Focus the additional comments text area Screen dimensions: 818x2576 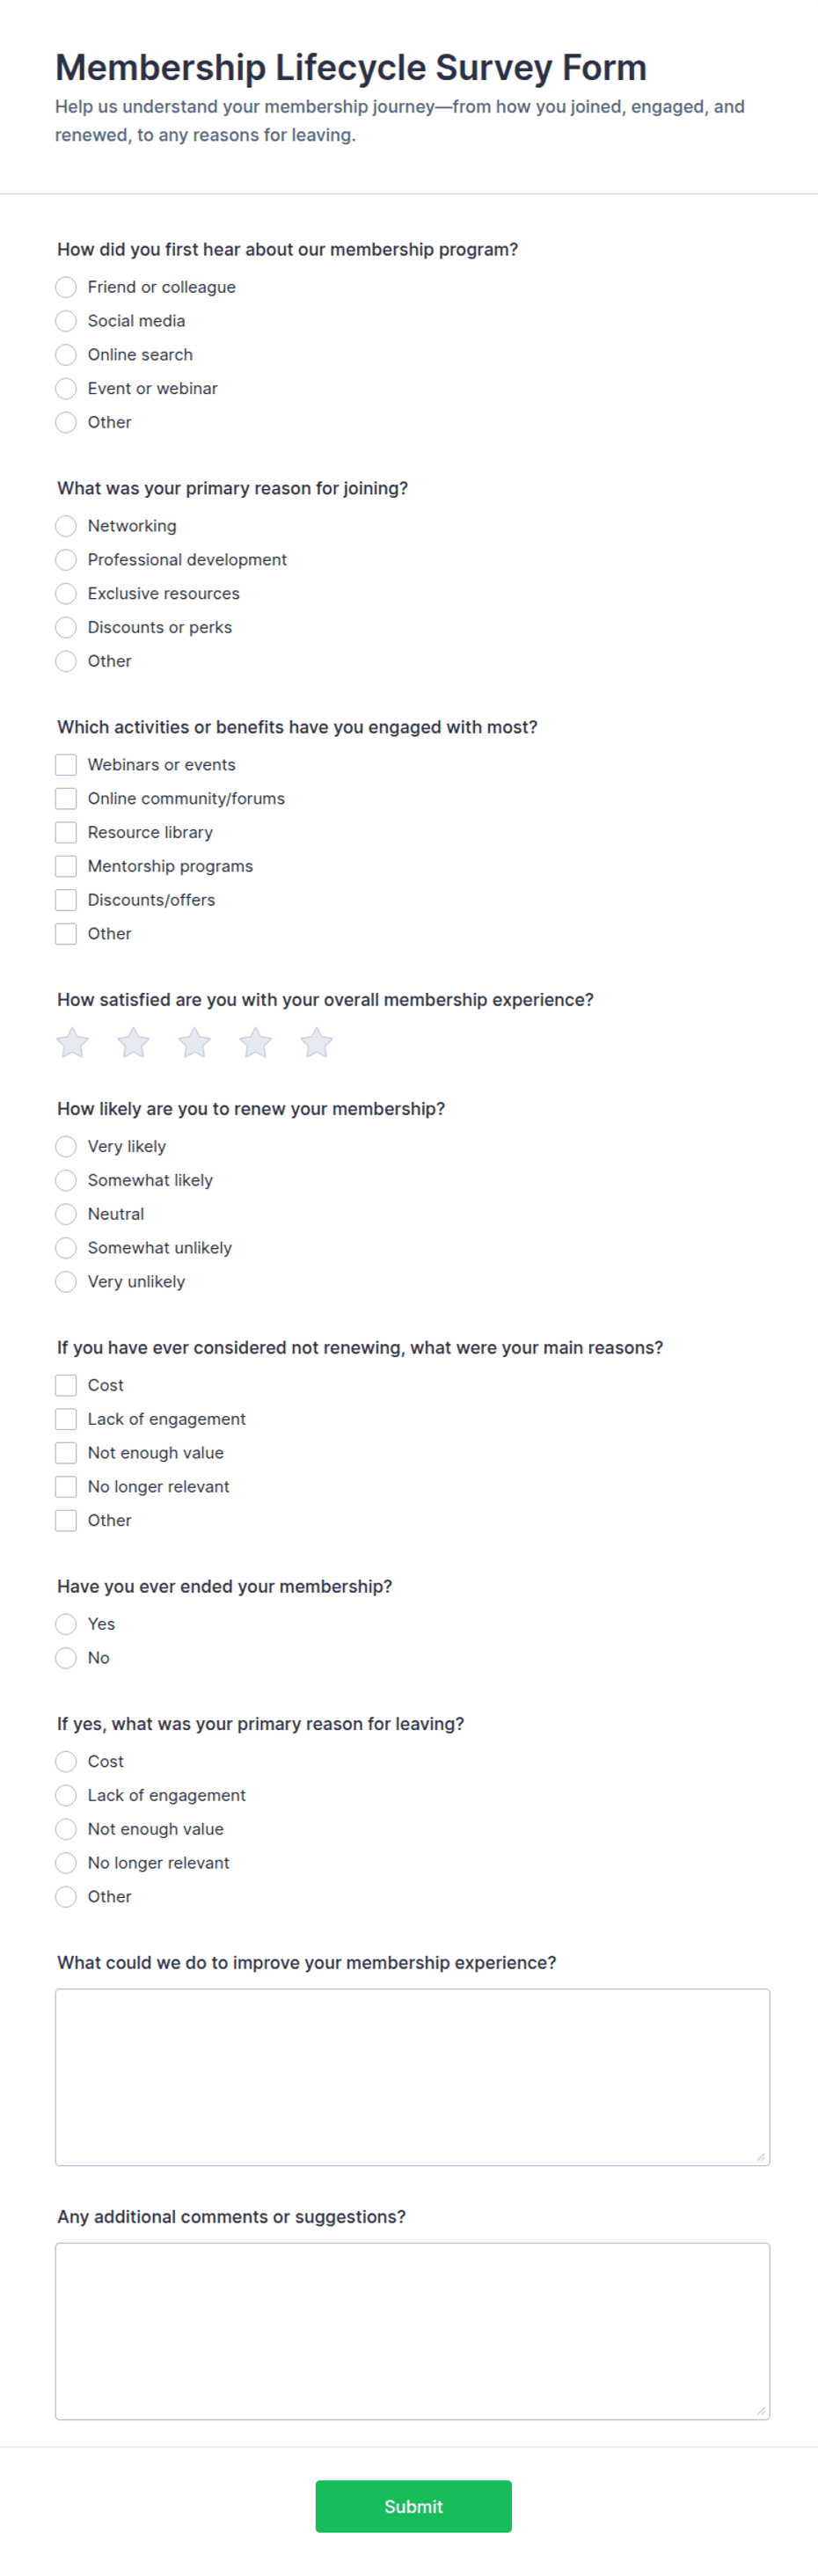pyautogui.click(x=412, y=2331)
